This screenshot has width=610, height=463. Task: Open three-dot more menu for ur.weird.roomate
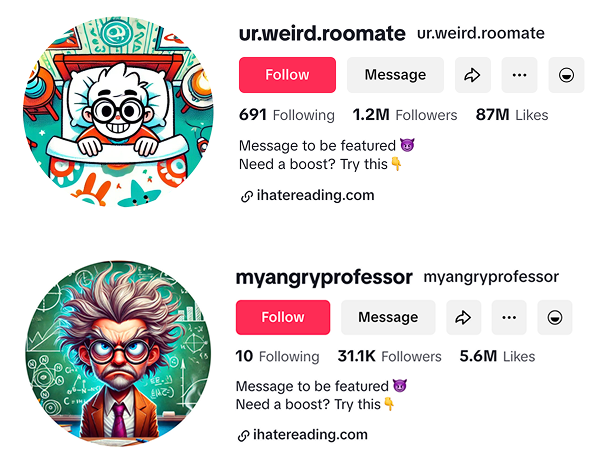tap(519, 75)
